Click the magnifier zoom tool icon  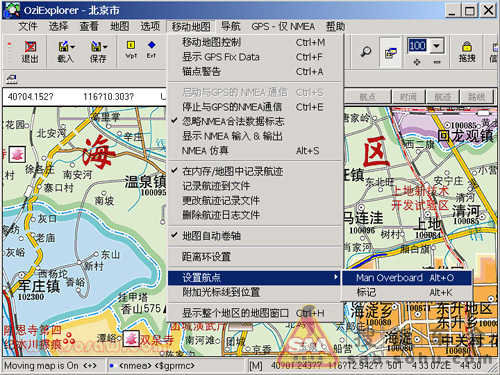(366, 52)
